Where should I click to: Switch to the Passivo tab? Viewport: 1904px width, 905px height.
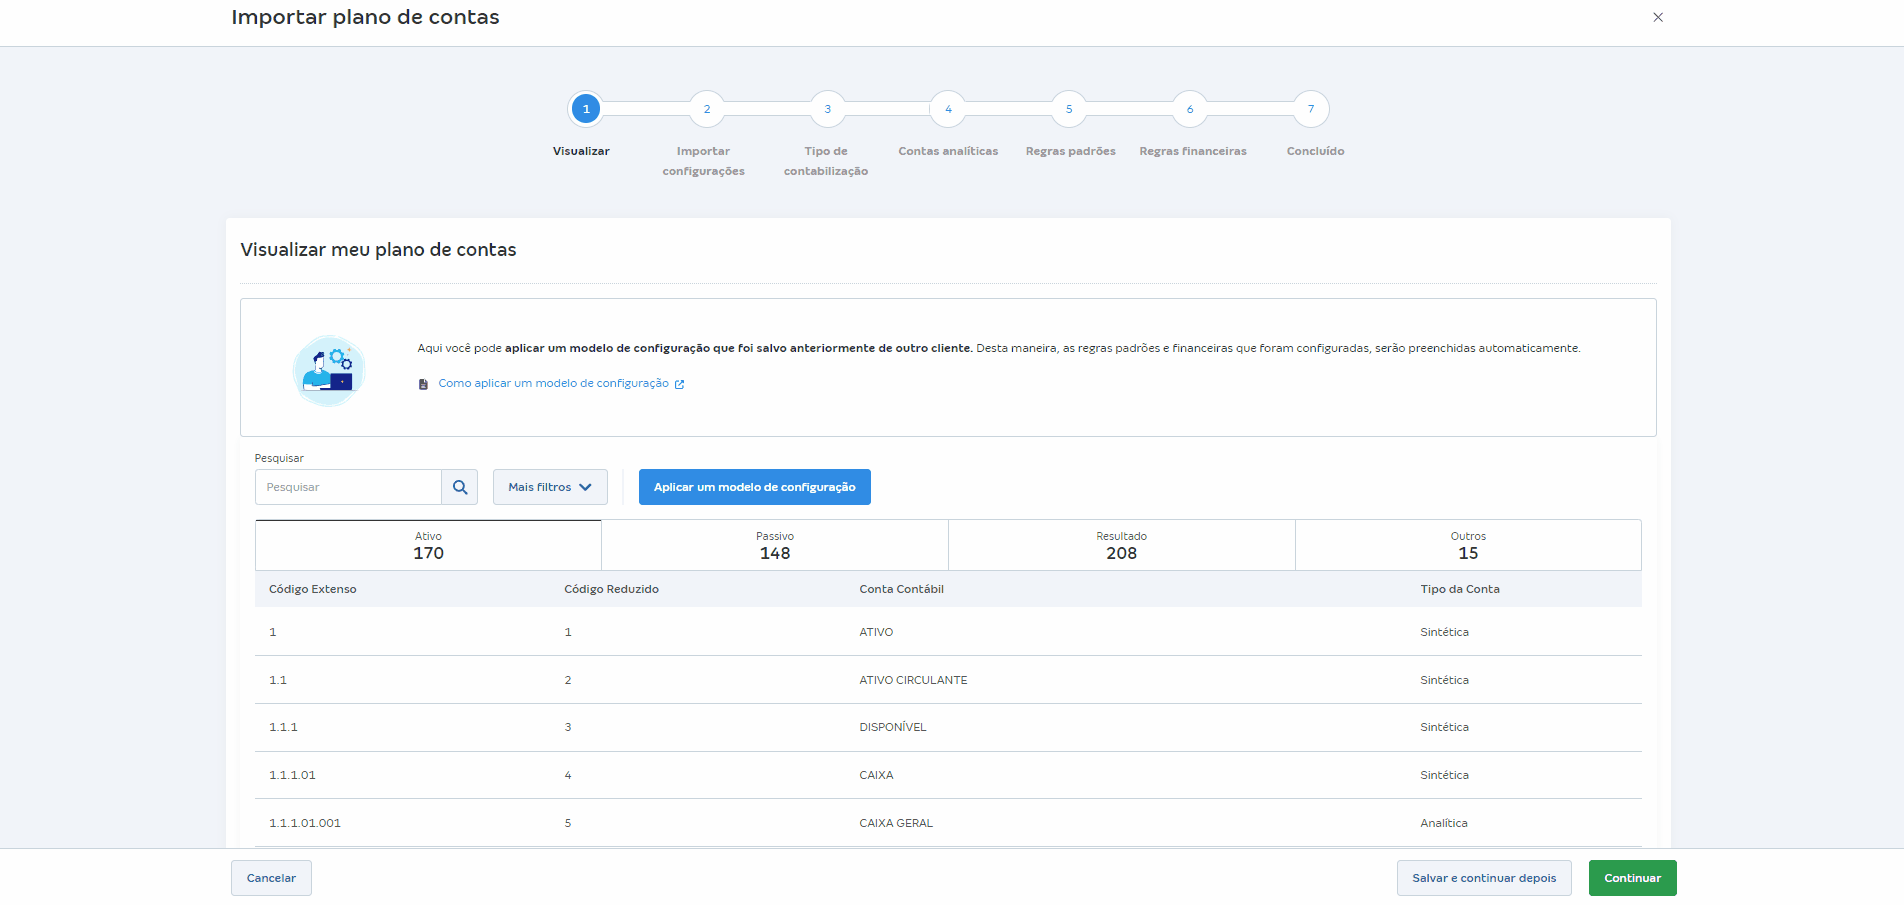(x=775, y=545)
